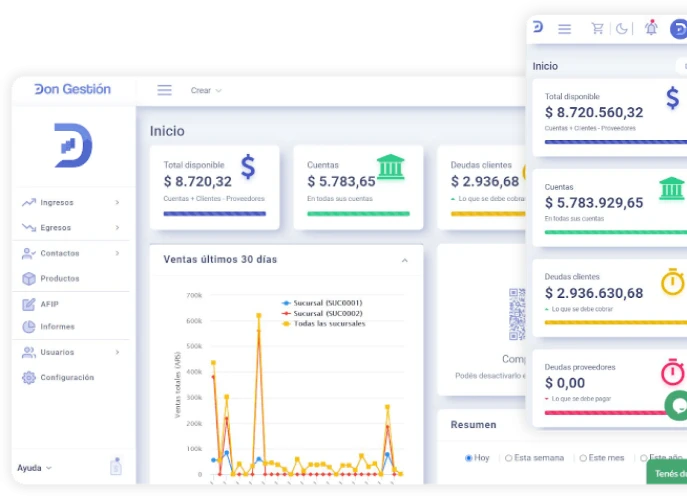Click the bank icon on desktop Cuentas card

[391, 167]
